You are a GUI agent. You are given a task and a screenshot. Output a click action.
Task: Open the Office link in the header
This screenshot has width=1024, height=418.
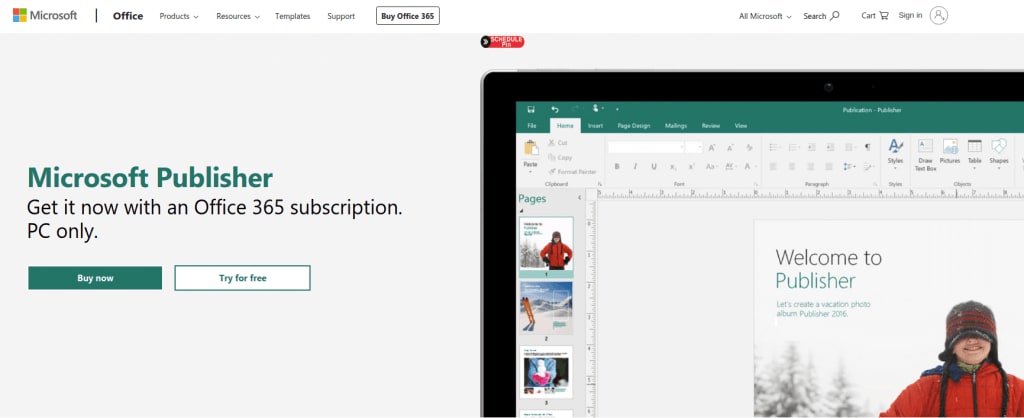pos(128,16)
